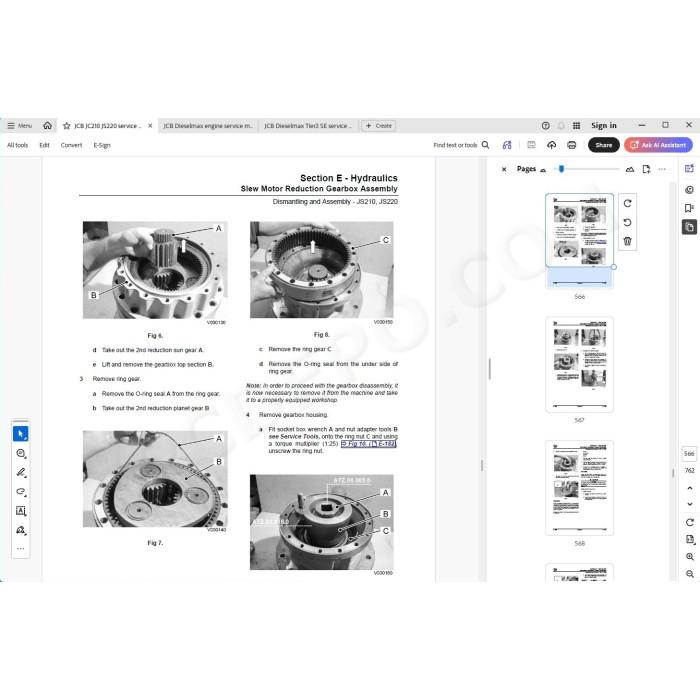
Task: Open more quick tools ellipsis
Action: 21,549
